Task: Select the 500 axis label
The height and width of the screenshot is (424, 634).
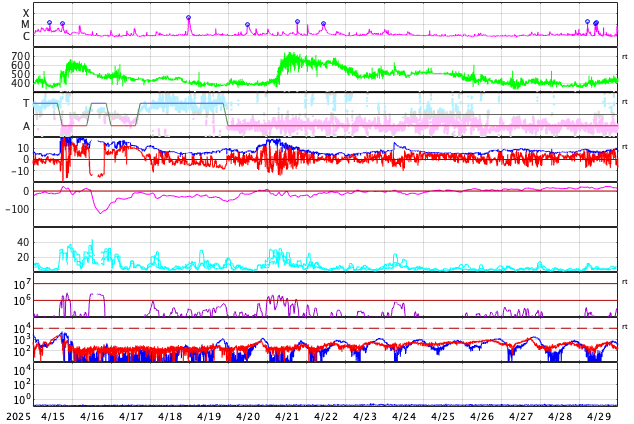Action: point(21,74)
